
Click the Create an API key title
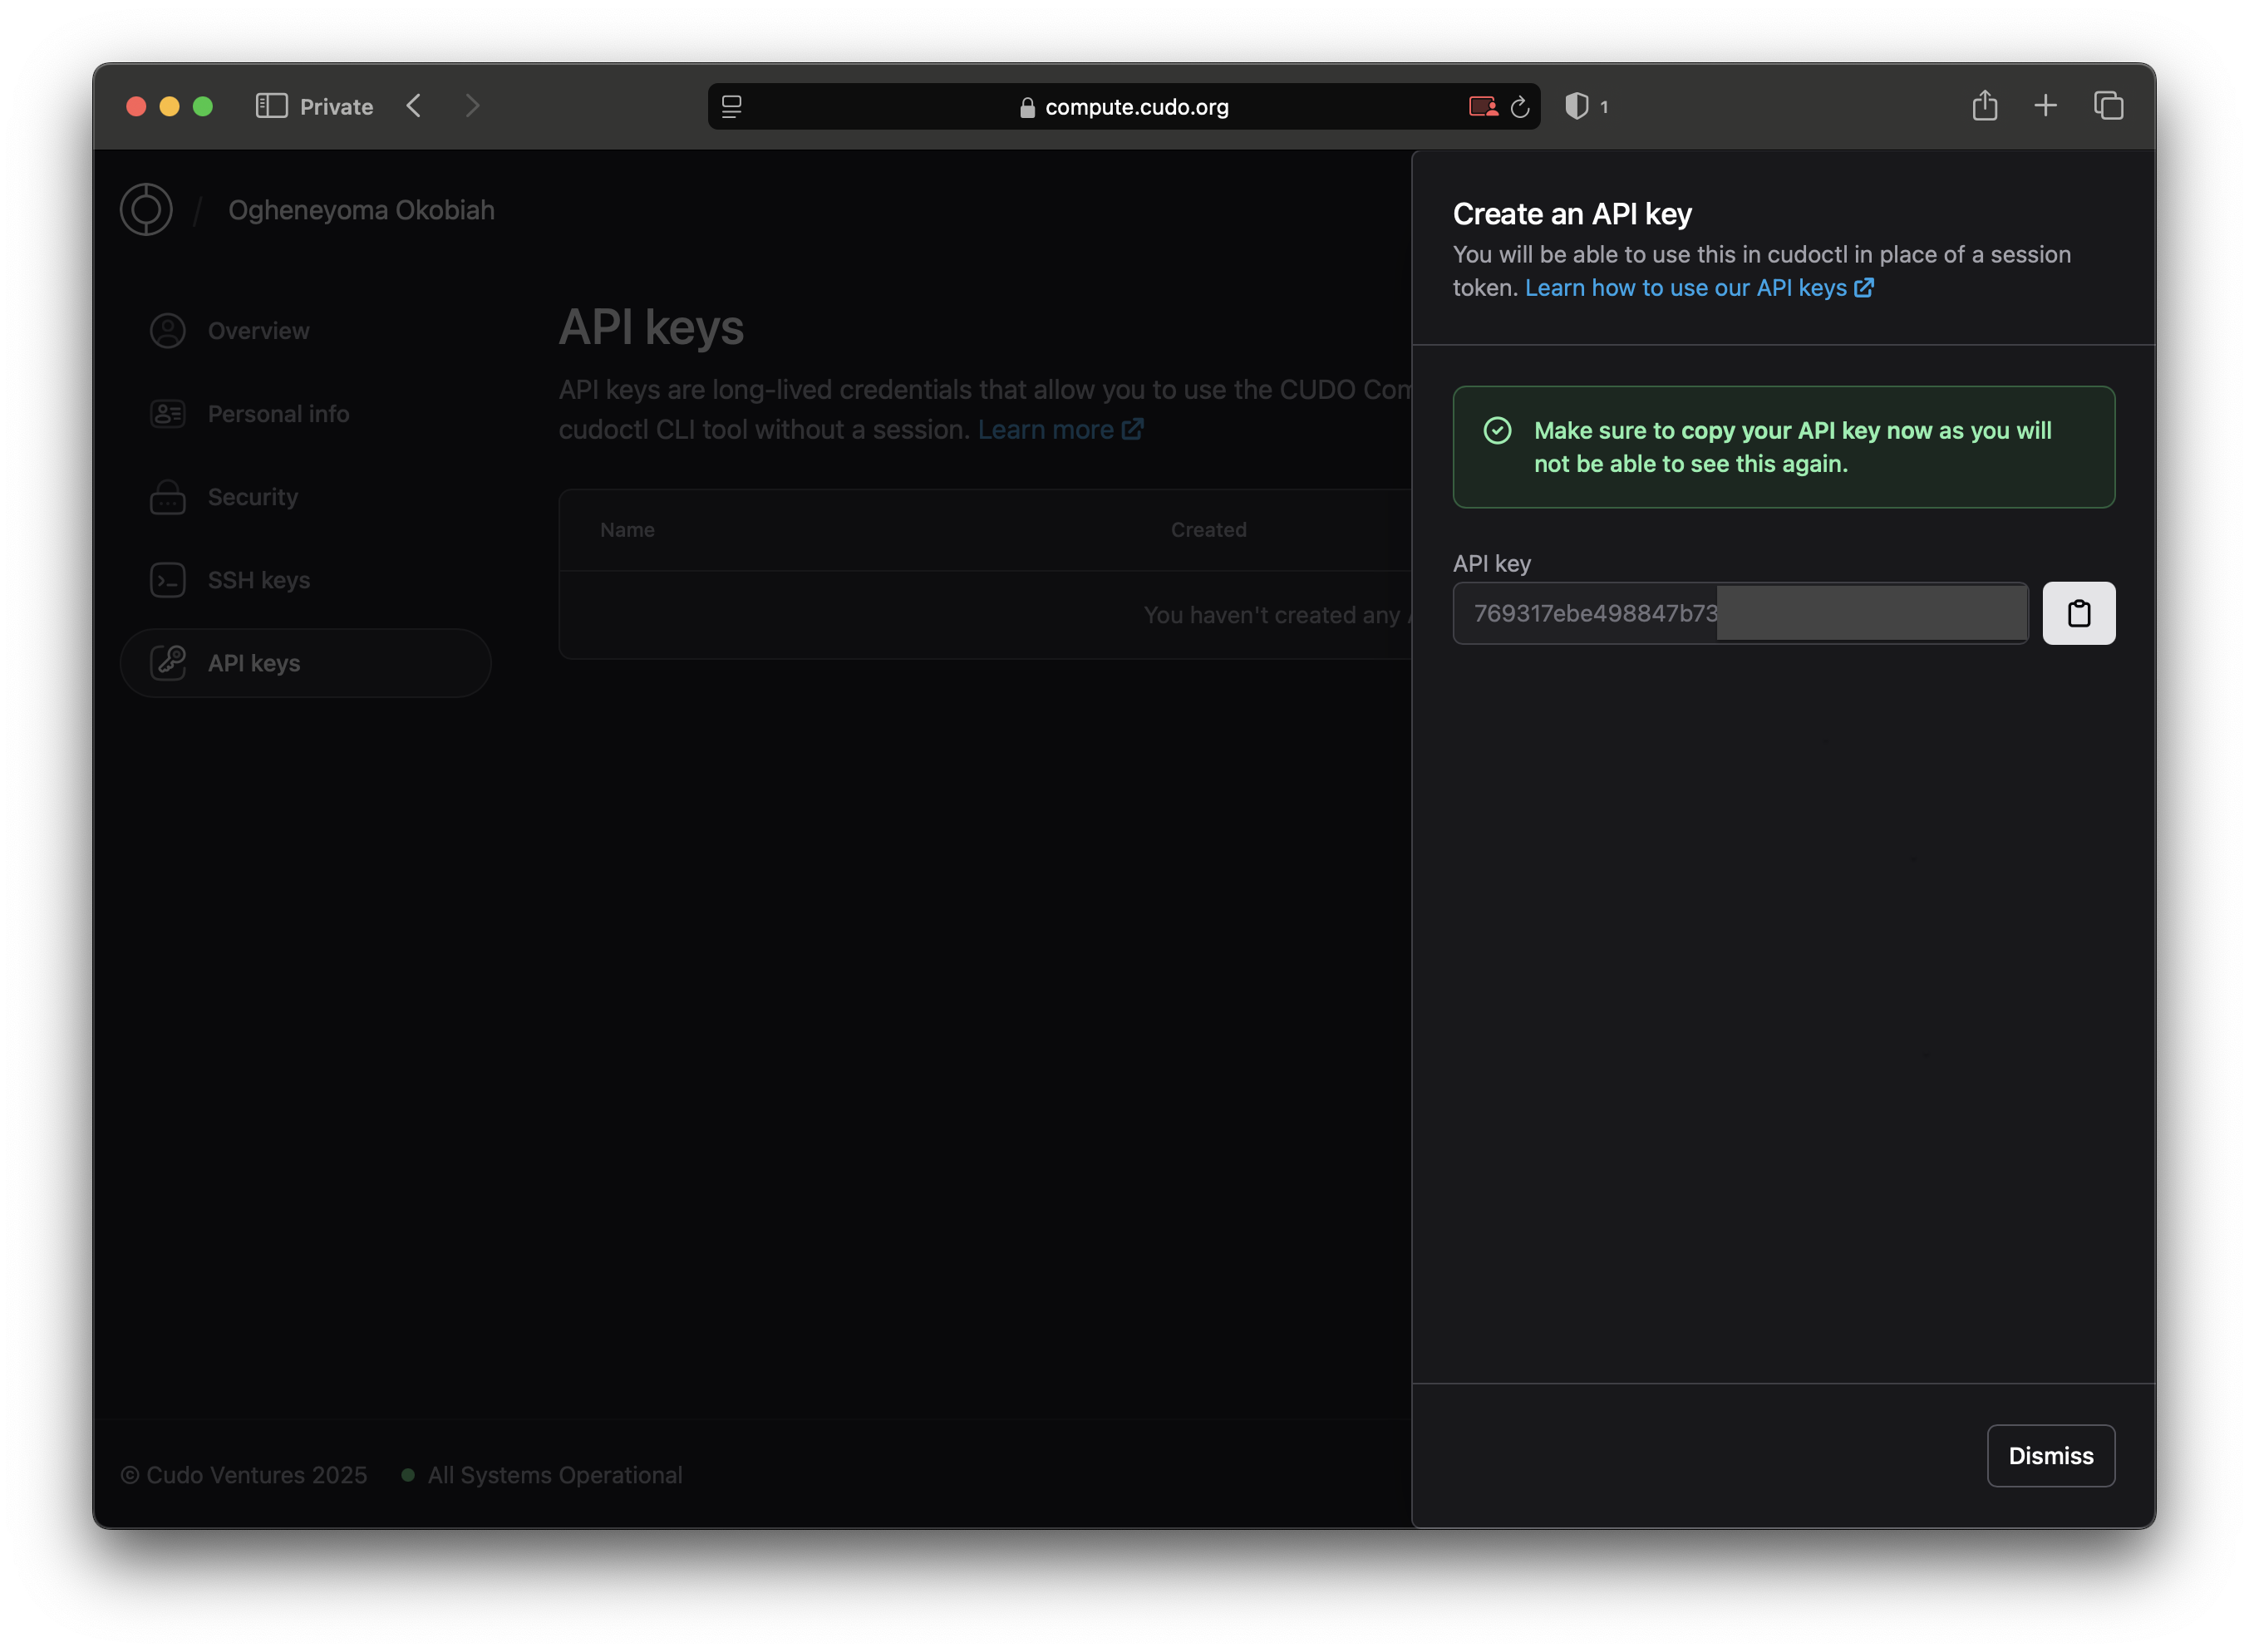(x=1572, y=214)
